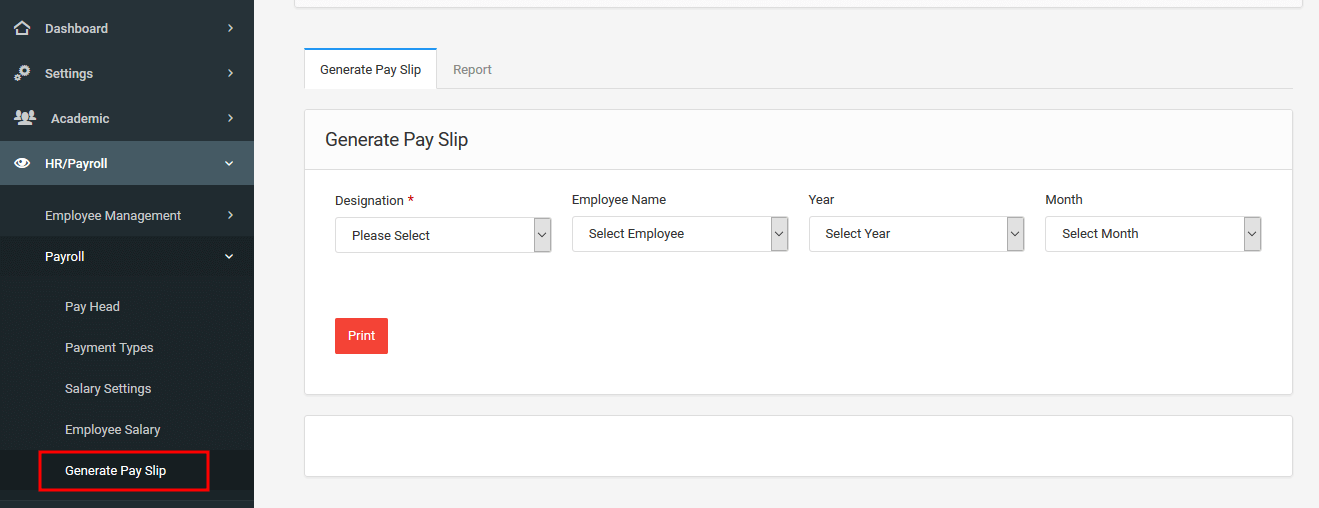Switch to the Report tab

tap(472, 69)
